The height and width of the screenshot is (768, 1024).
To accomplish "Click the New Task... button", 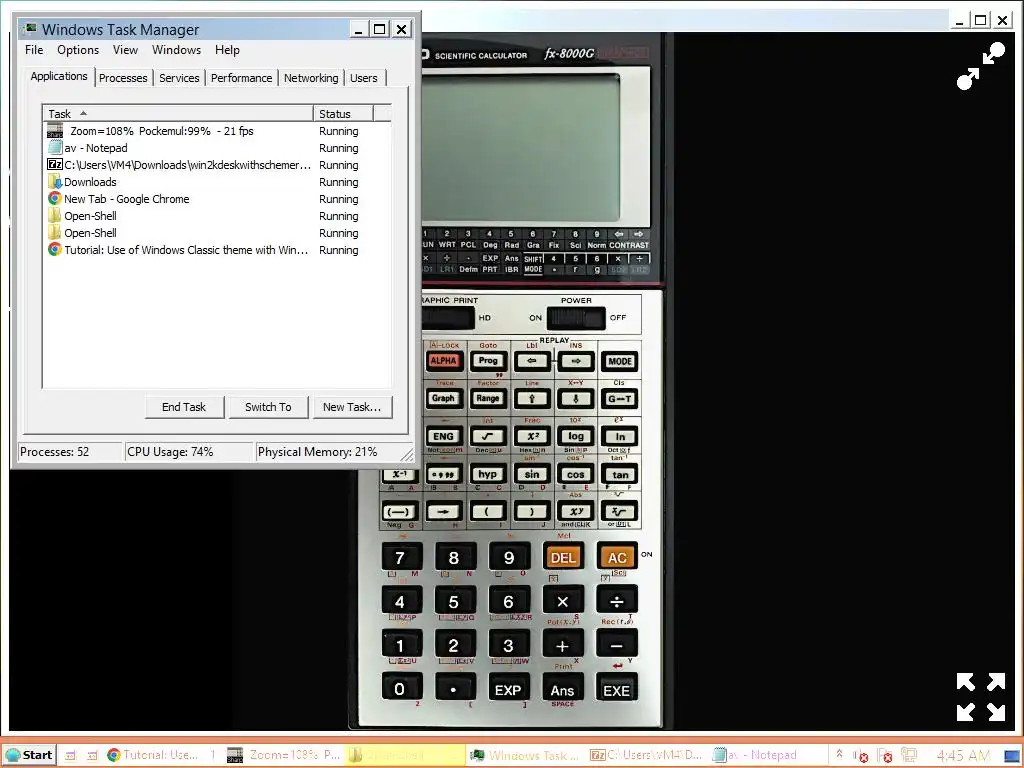I will (x=352, y=407).
